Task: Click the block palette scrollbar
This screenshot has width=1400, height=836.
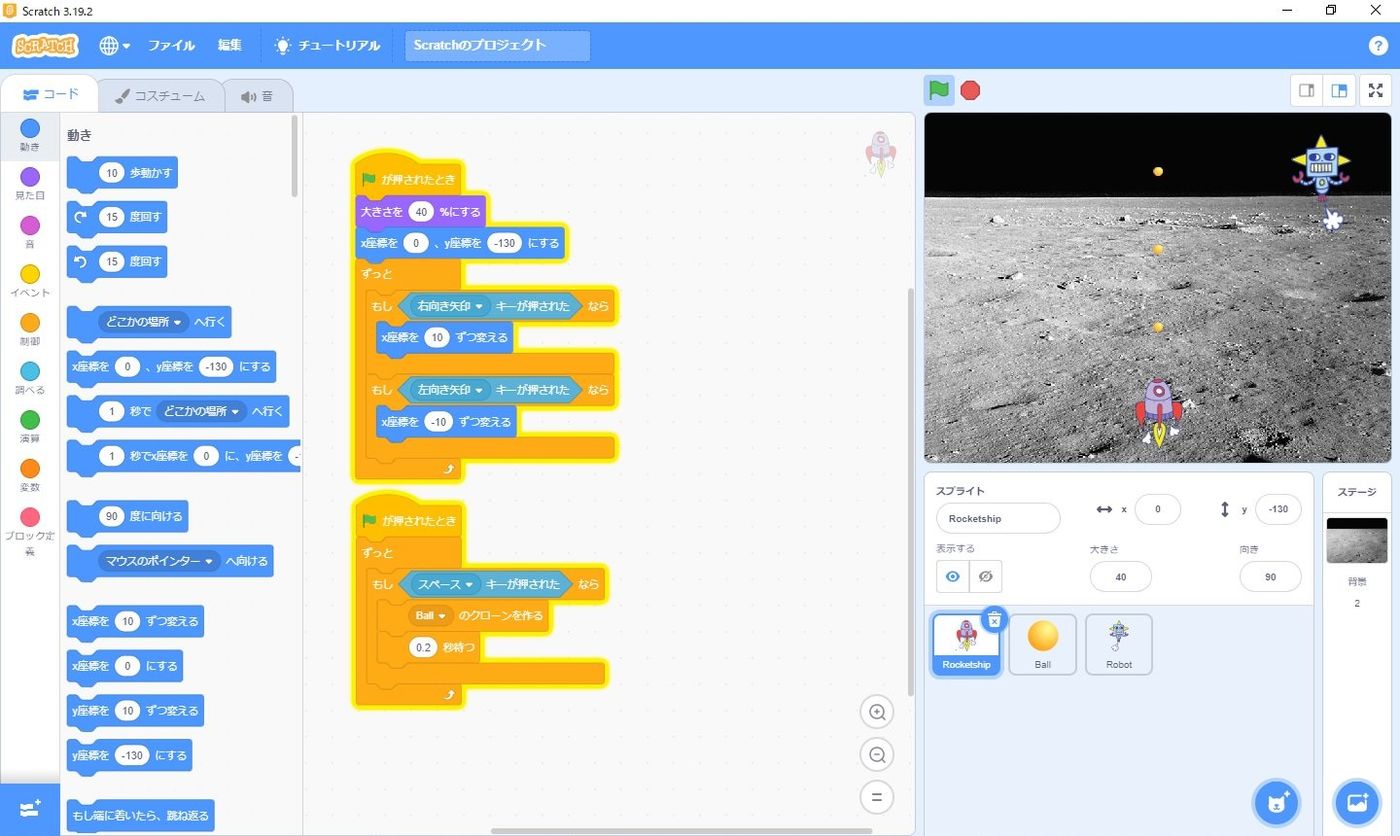Action: pyautogui.click(x=295, y=156)
